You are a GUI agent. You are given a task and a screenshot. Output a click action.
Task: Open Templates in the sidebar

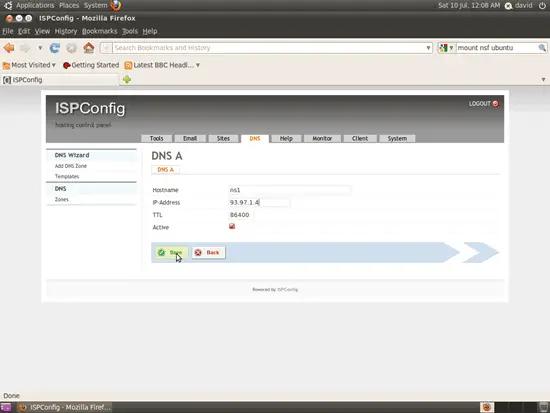point(67,176)
